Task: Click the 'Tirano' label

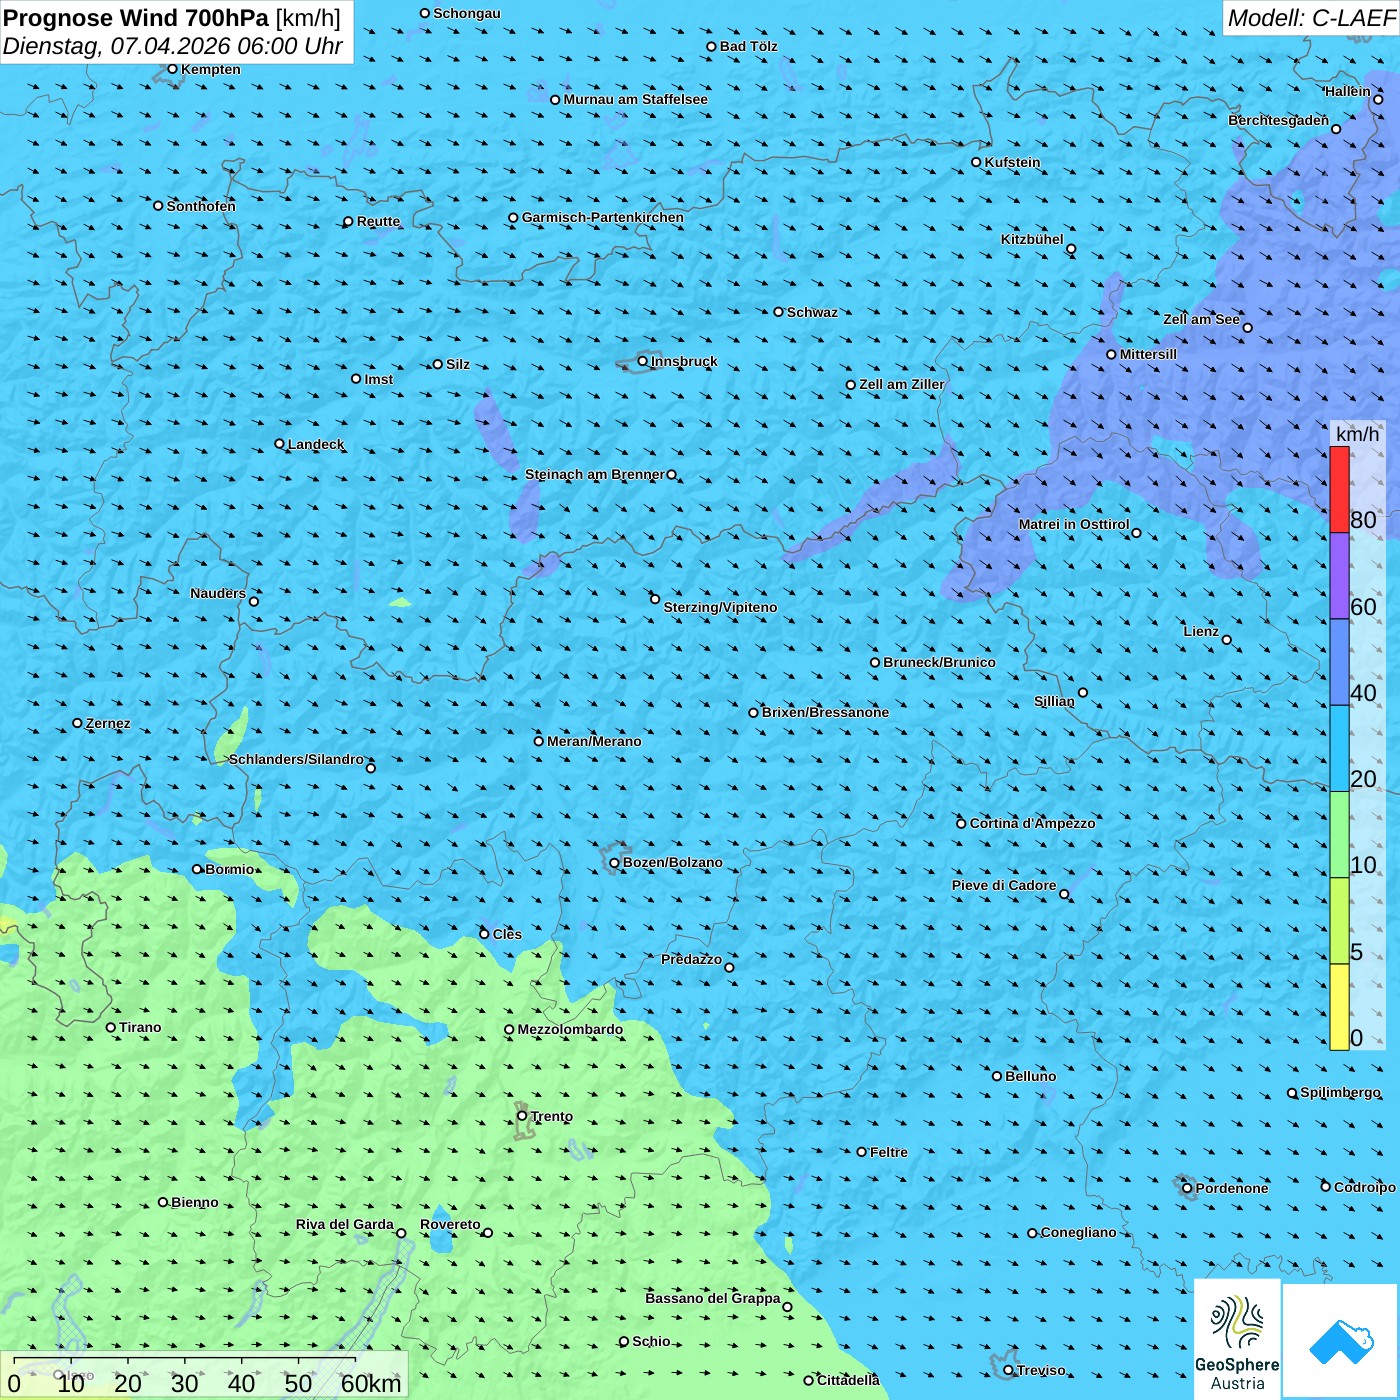Action: pyautogui.click(x=140, y=1027)
